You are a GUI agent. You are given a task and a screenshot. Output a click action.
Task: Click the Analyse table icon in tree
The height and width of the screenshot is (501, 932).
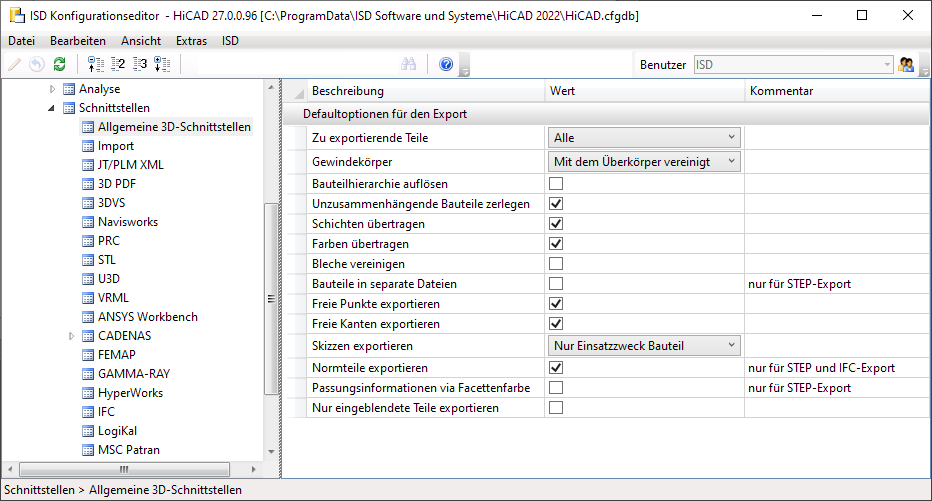pyautogui.click(x=69, y=89)
